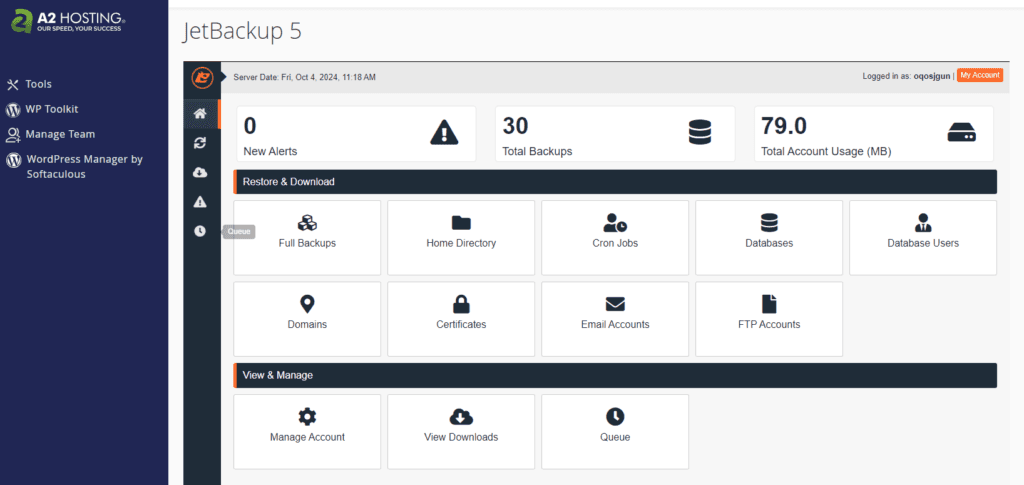The image size is (1024, 485).
Task: Click the View & Manage section header
Action: [x=615, y=375]
